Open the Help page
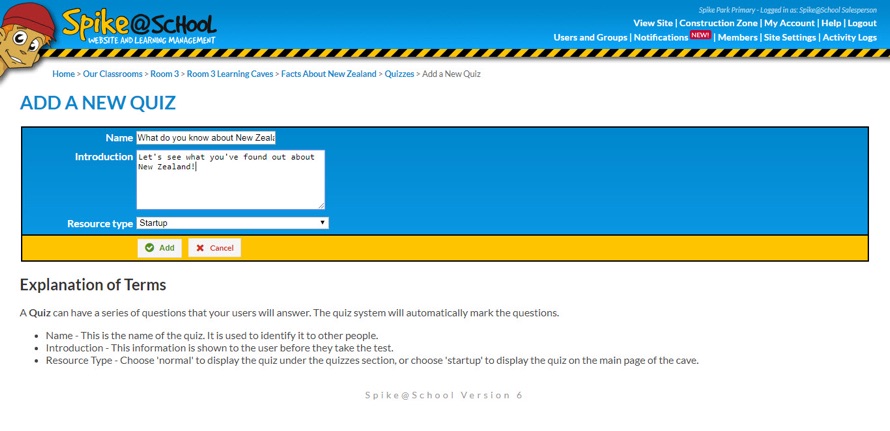Screen dimensions: 890x431 pos(831,23)
